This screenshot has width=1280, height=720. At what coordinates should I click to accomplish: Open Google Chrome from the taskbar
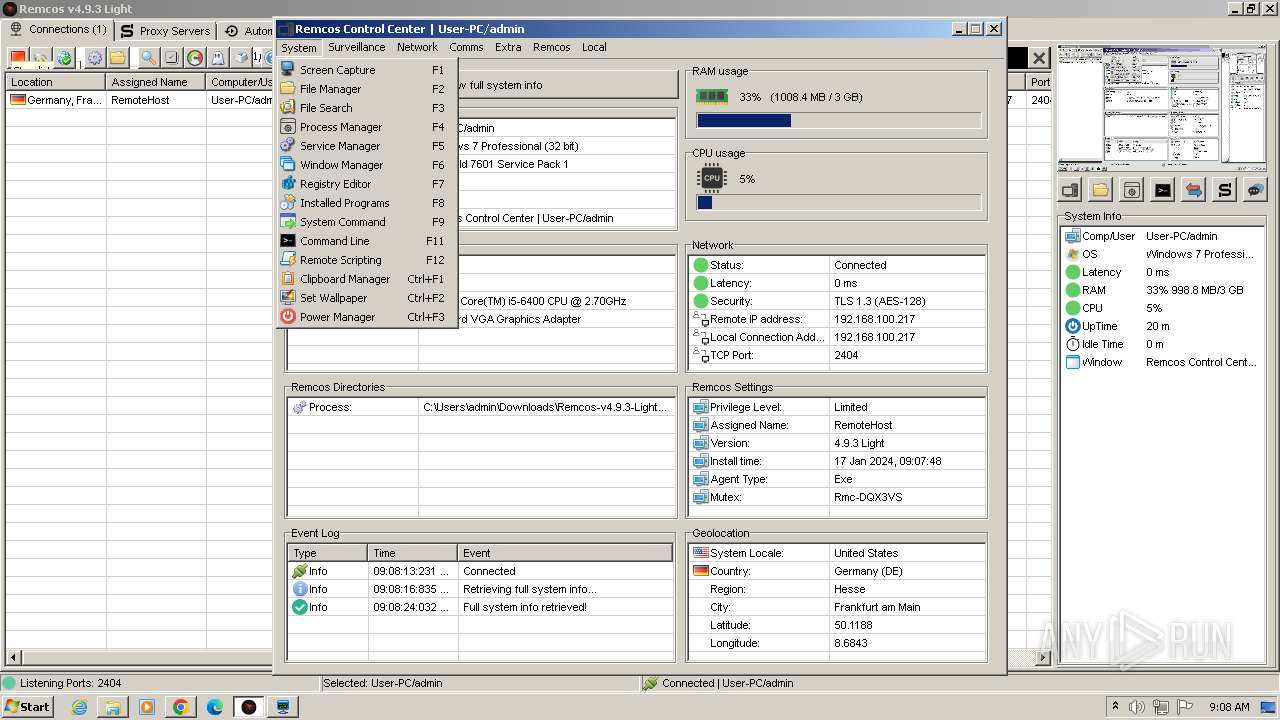(x=181, y=707)
